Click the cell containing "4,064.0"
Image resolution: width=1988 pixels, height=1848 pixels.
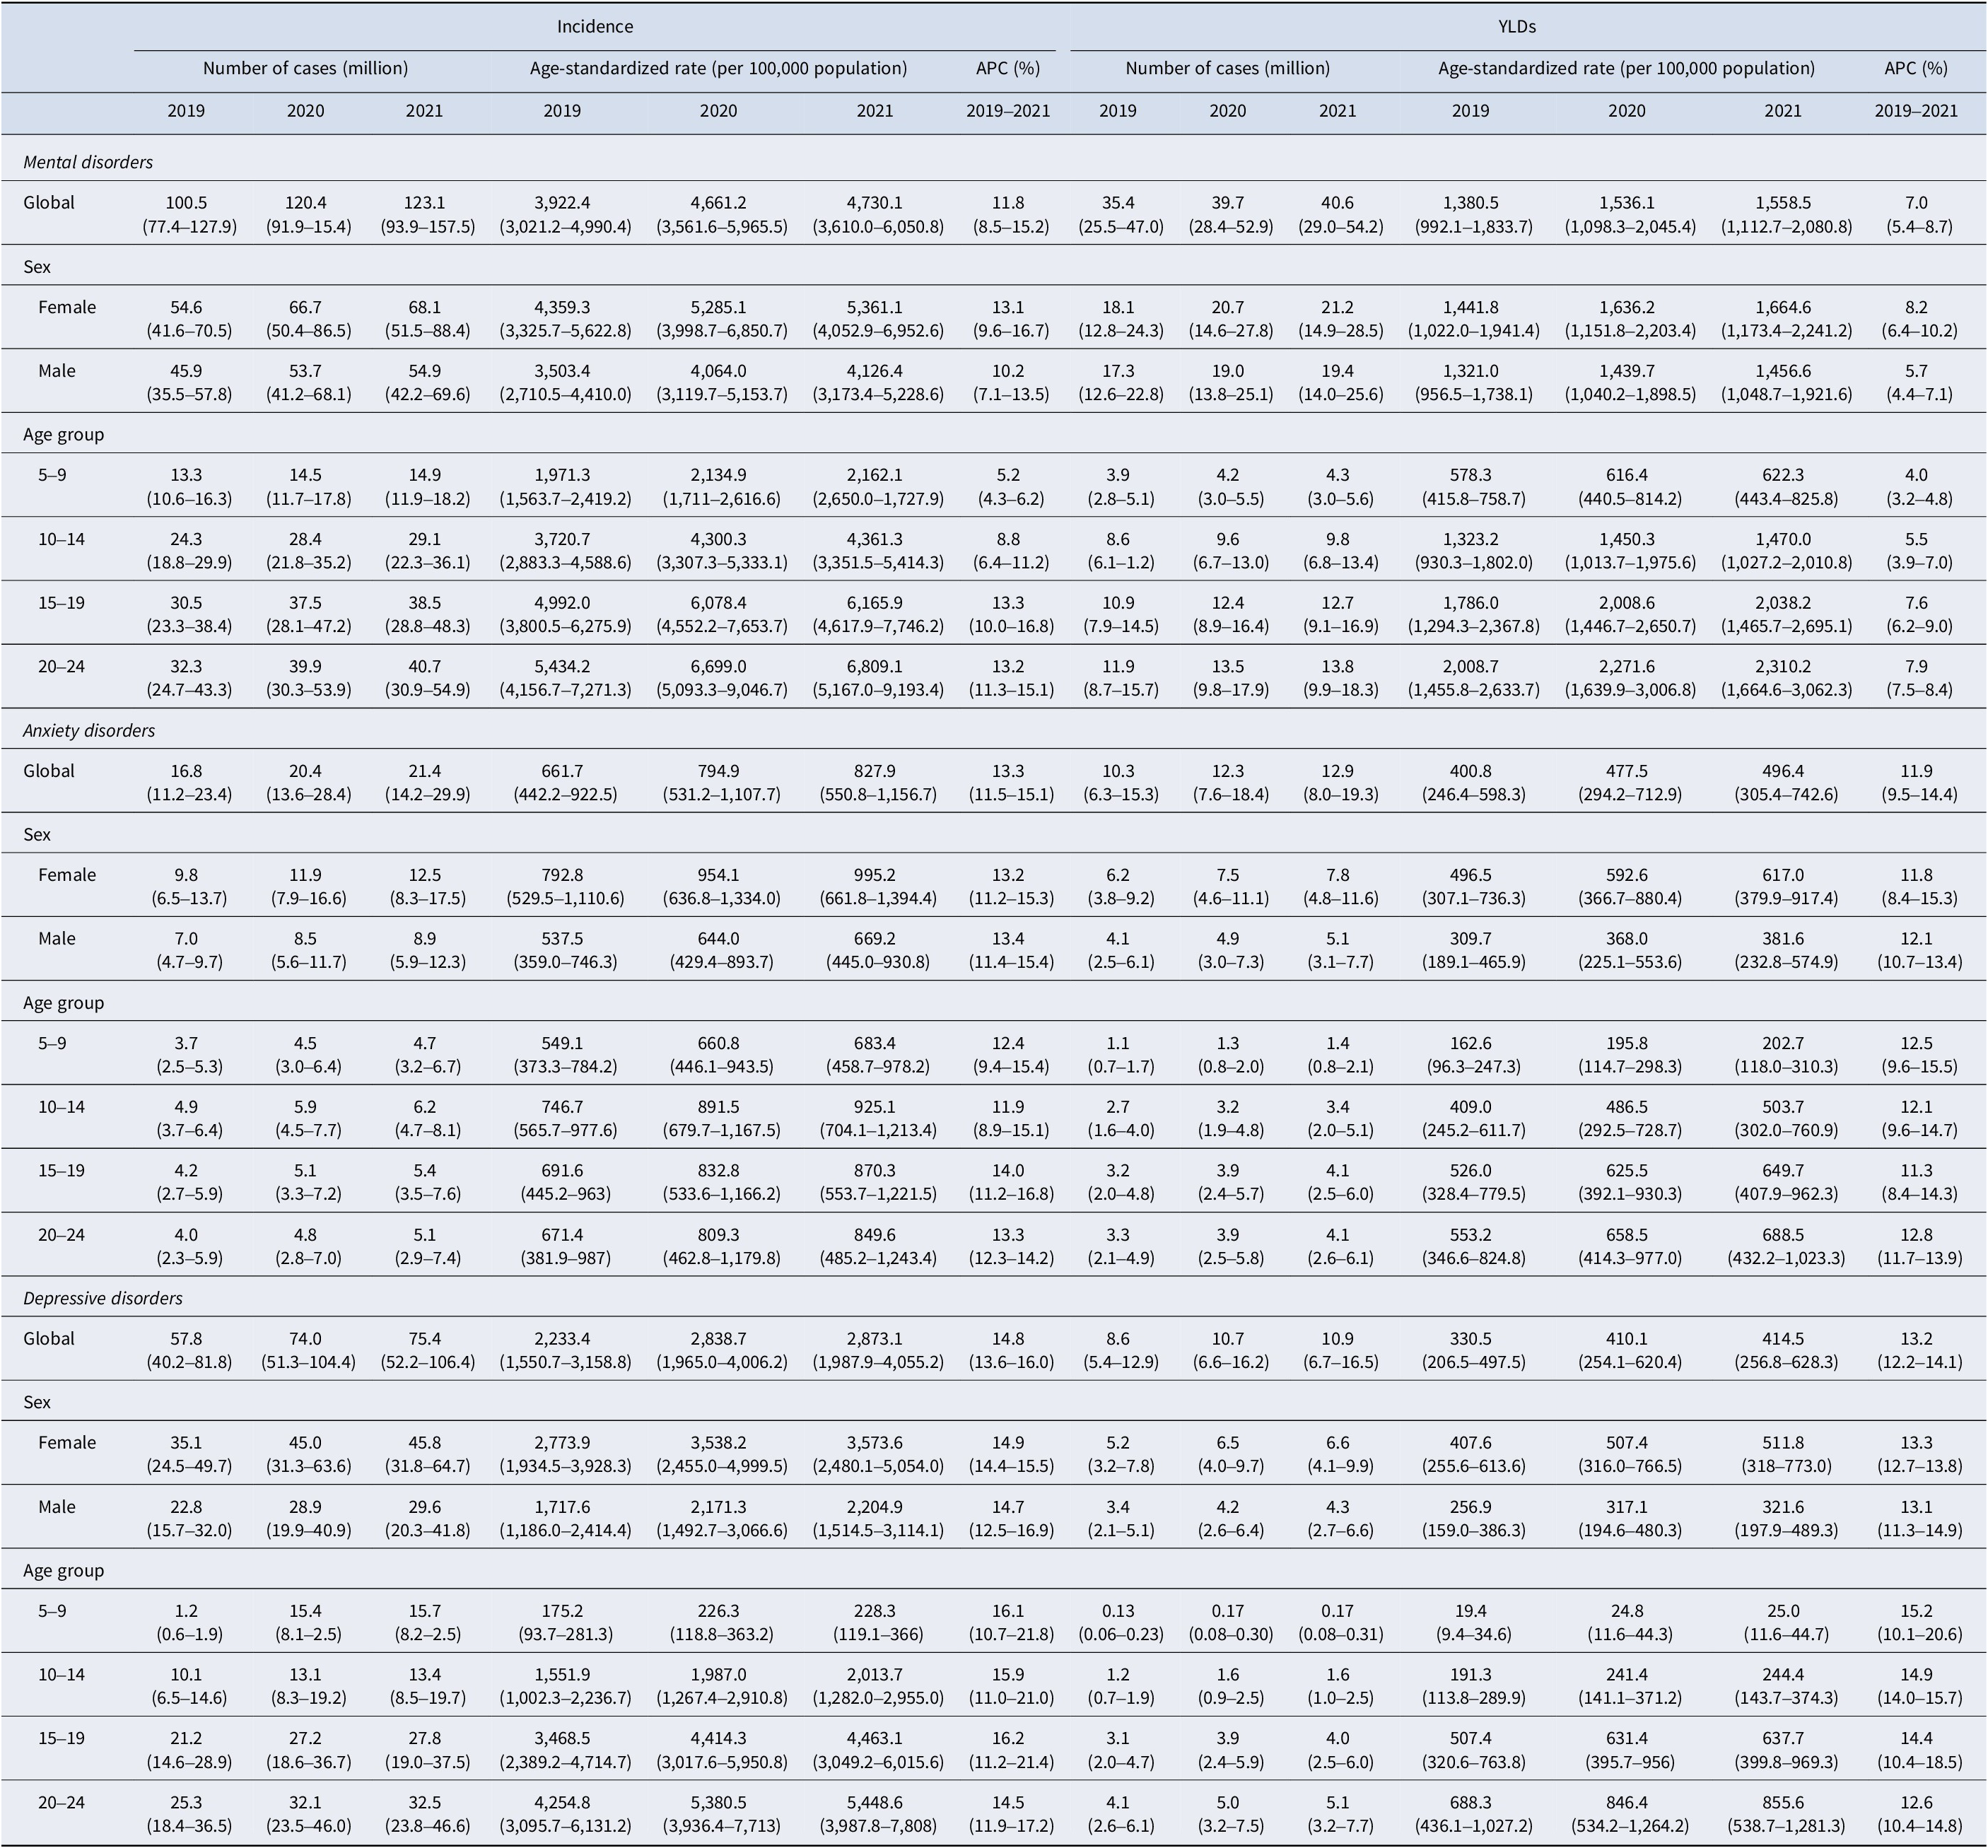pyautogui.click(x=718, y=371)
